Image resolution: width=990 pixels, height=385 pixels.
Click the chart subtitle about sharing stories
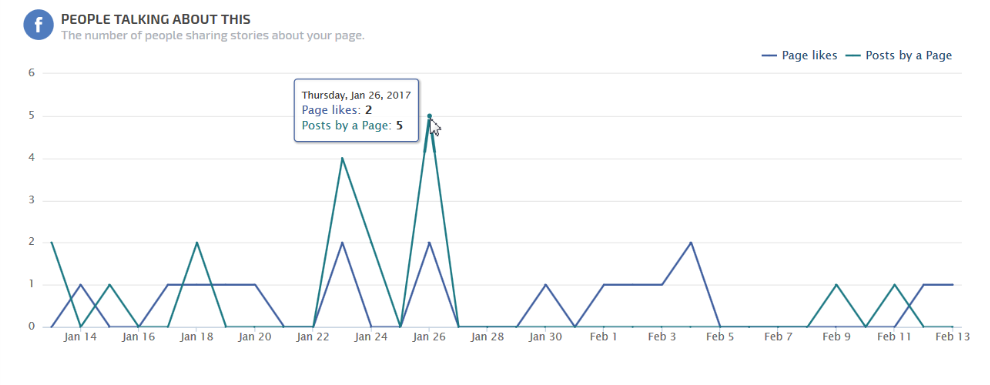click(213, 35)
